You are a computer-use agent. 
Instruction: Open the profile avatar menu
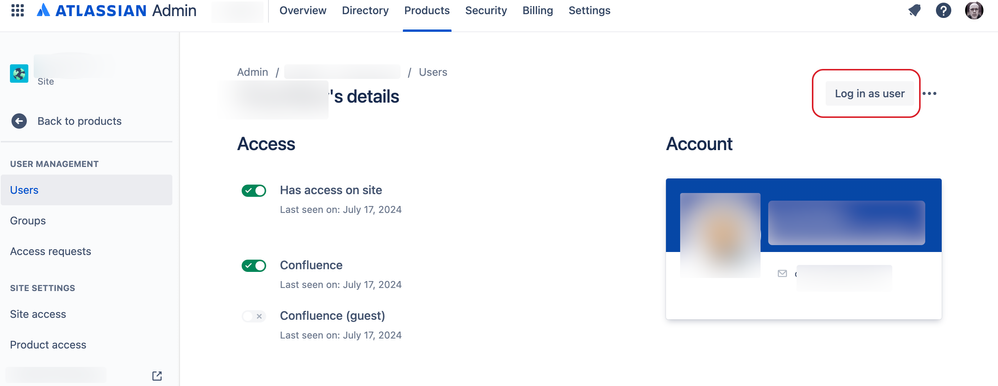click(974, 10)
